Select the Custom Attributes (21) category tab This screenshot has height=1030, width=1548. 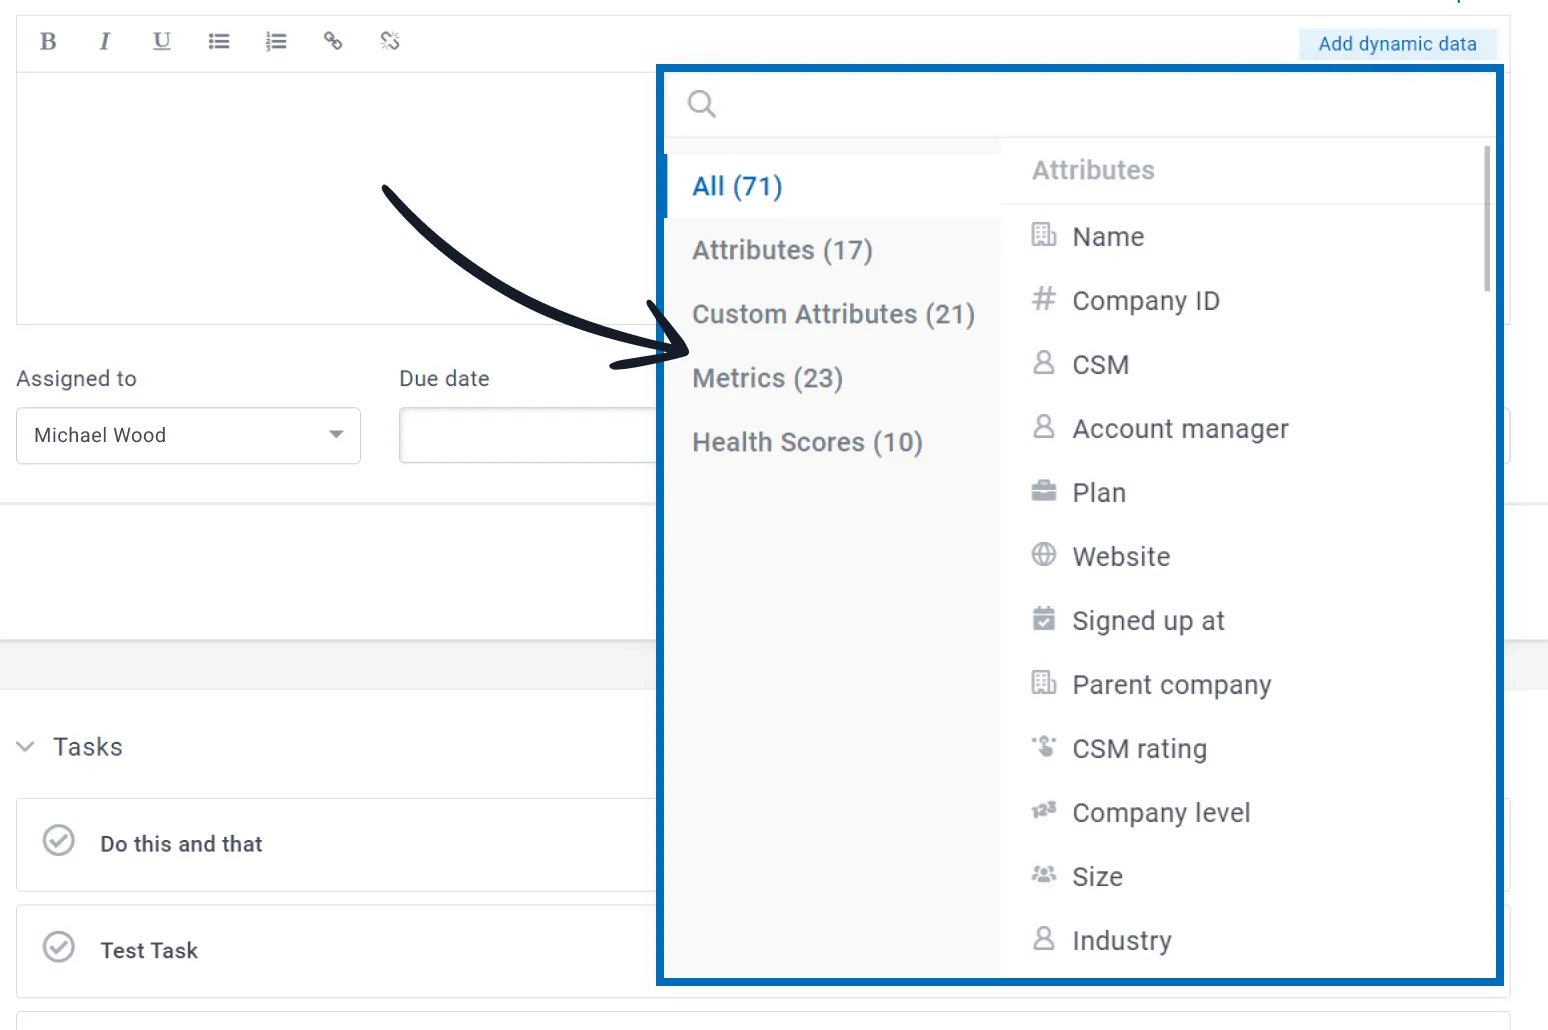pyautogui.click(x=833, y=314)
